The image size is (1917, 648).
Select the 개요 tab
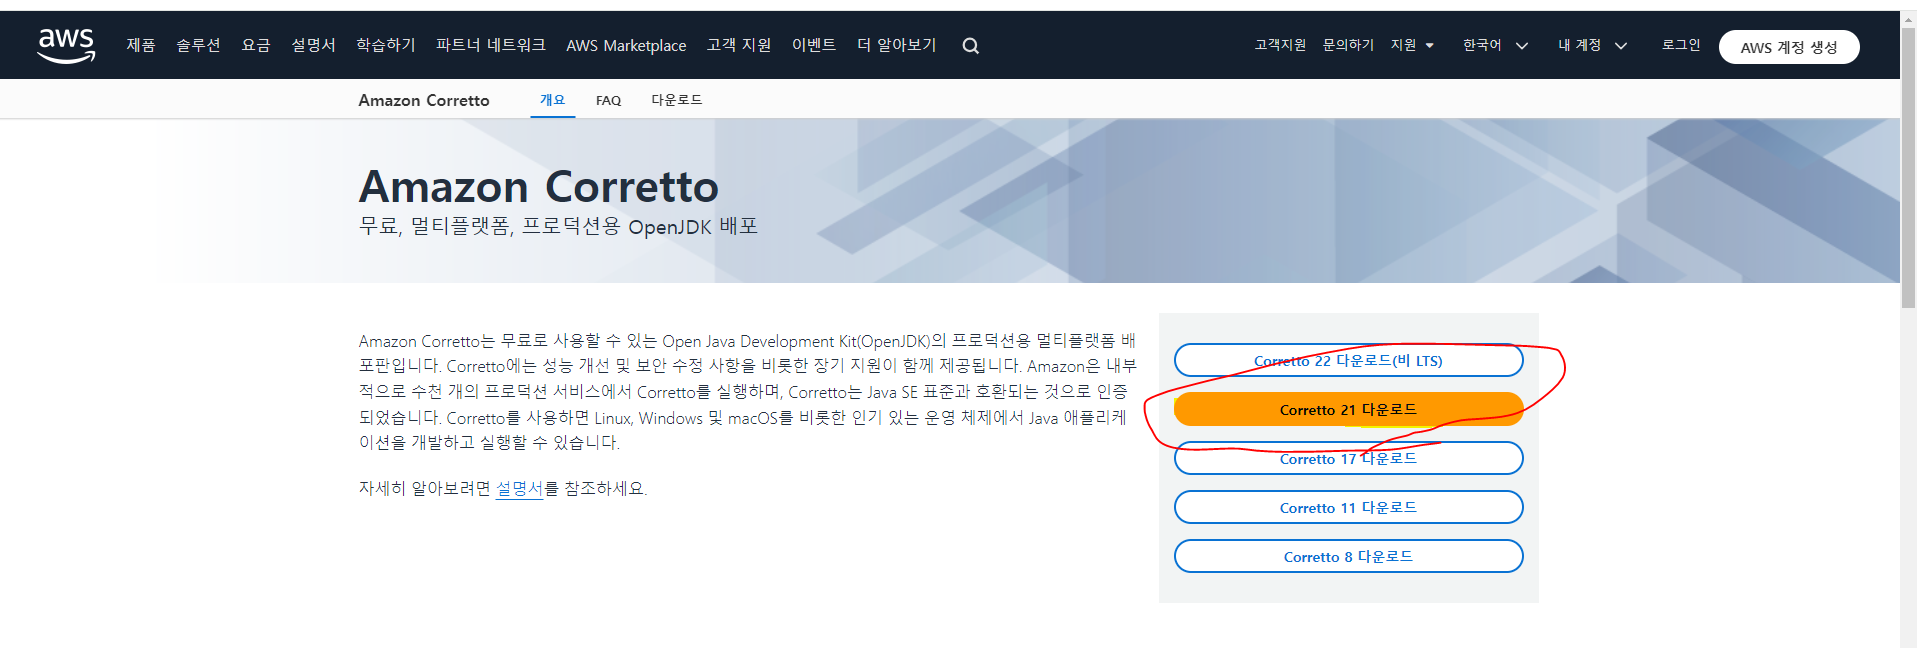[552, 100]
